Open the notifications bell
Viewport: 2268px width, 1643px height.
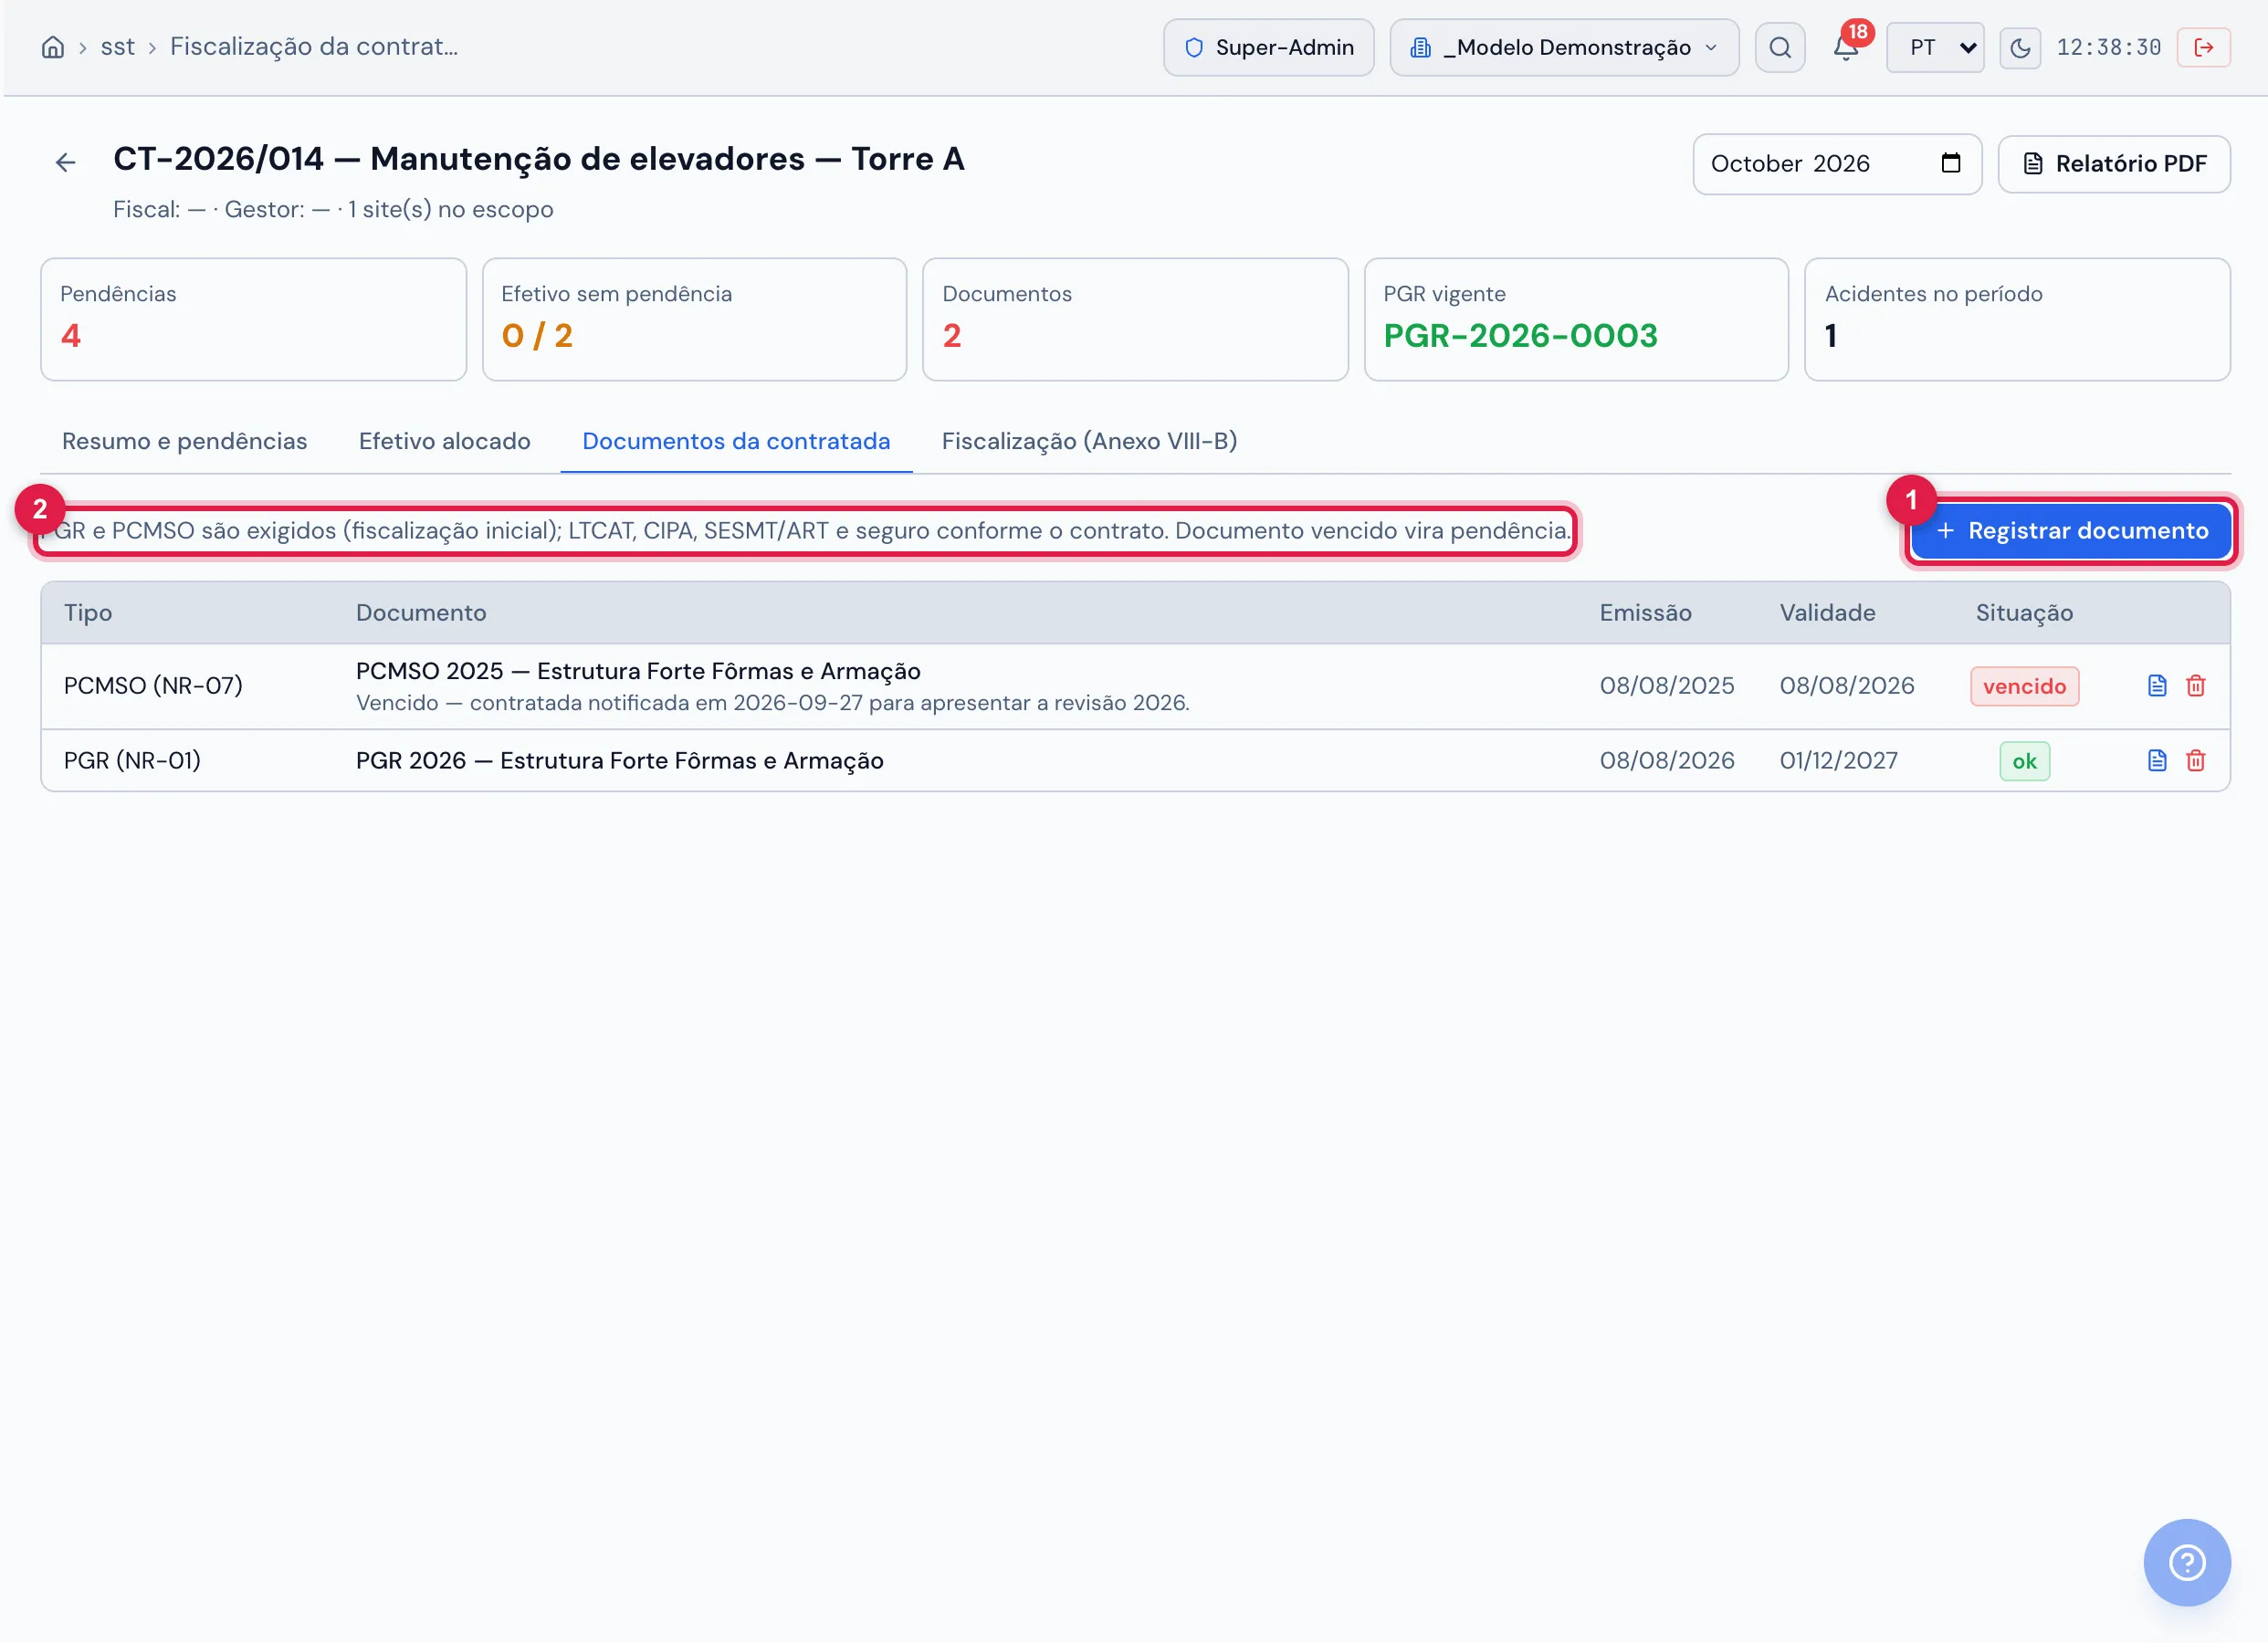pos(1845,47)
